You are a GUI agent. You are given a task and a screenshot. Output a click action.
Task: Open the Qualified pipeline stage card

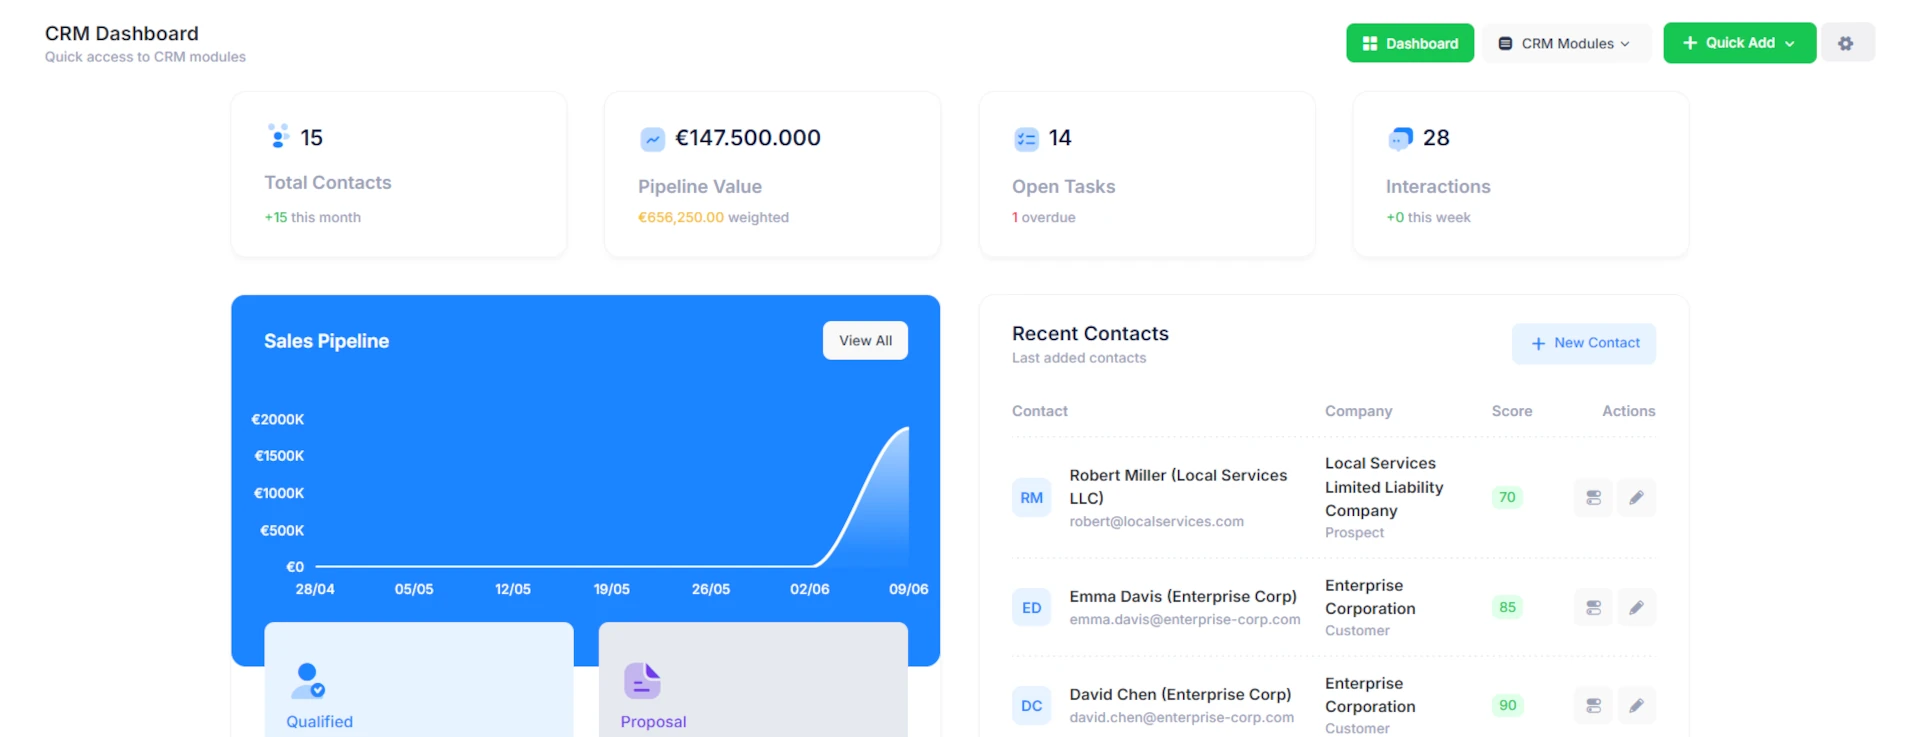point(419,680)
